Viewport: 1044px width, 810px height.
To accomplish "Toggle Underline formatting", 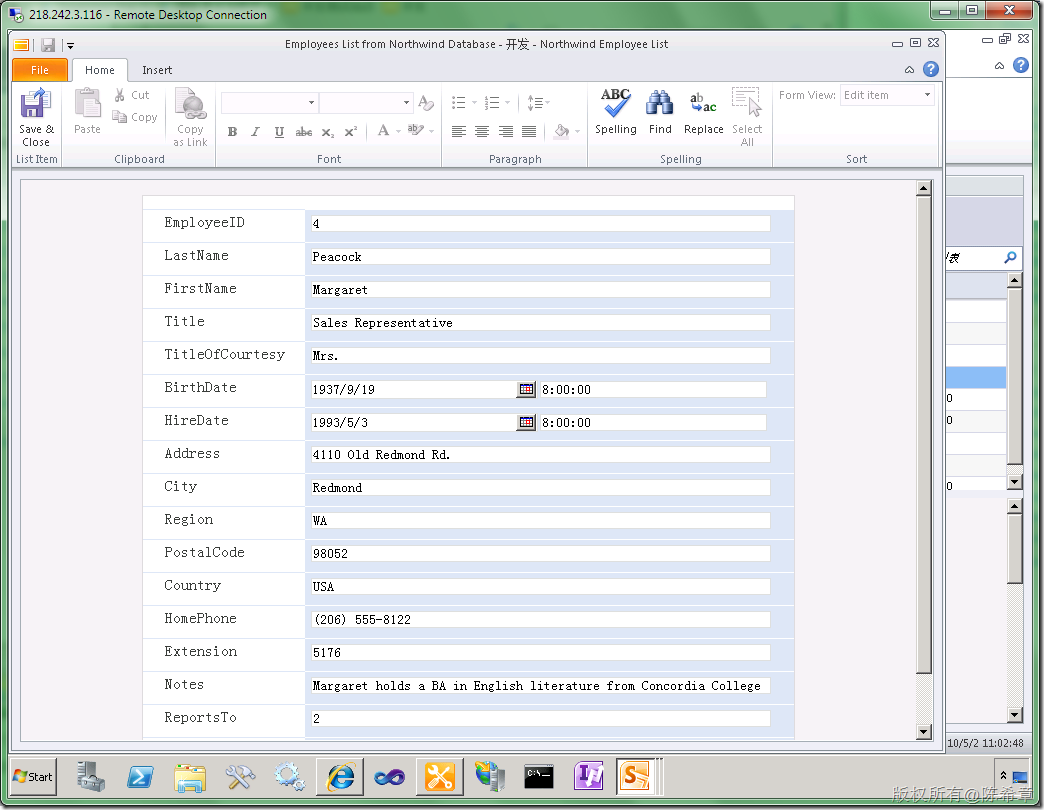I will pos(279,132).
